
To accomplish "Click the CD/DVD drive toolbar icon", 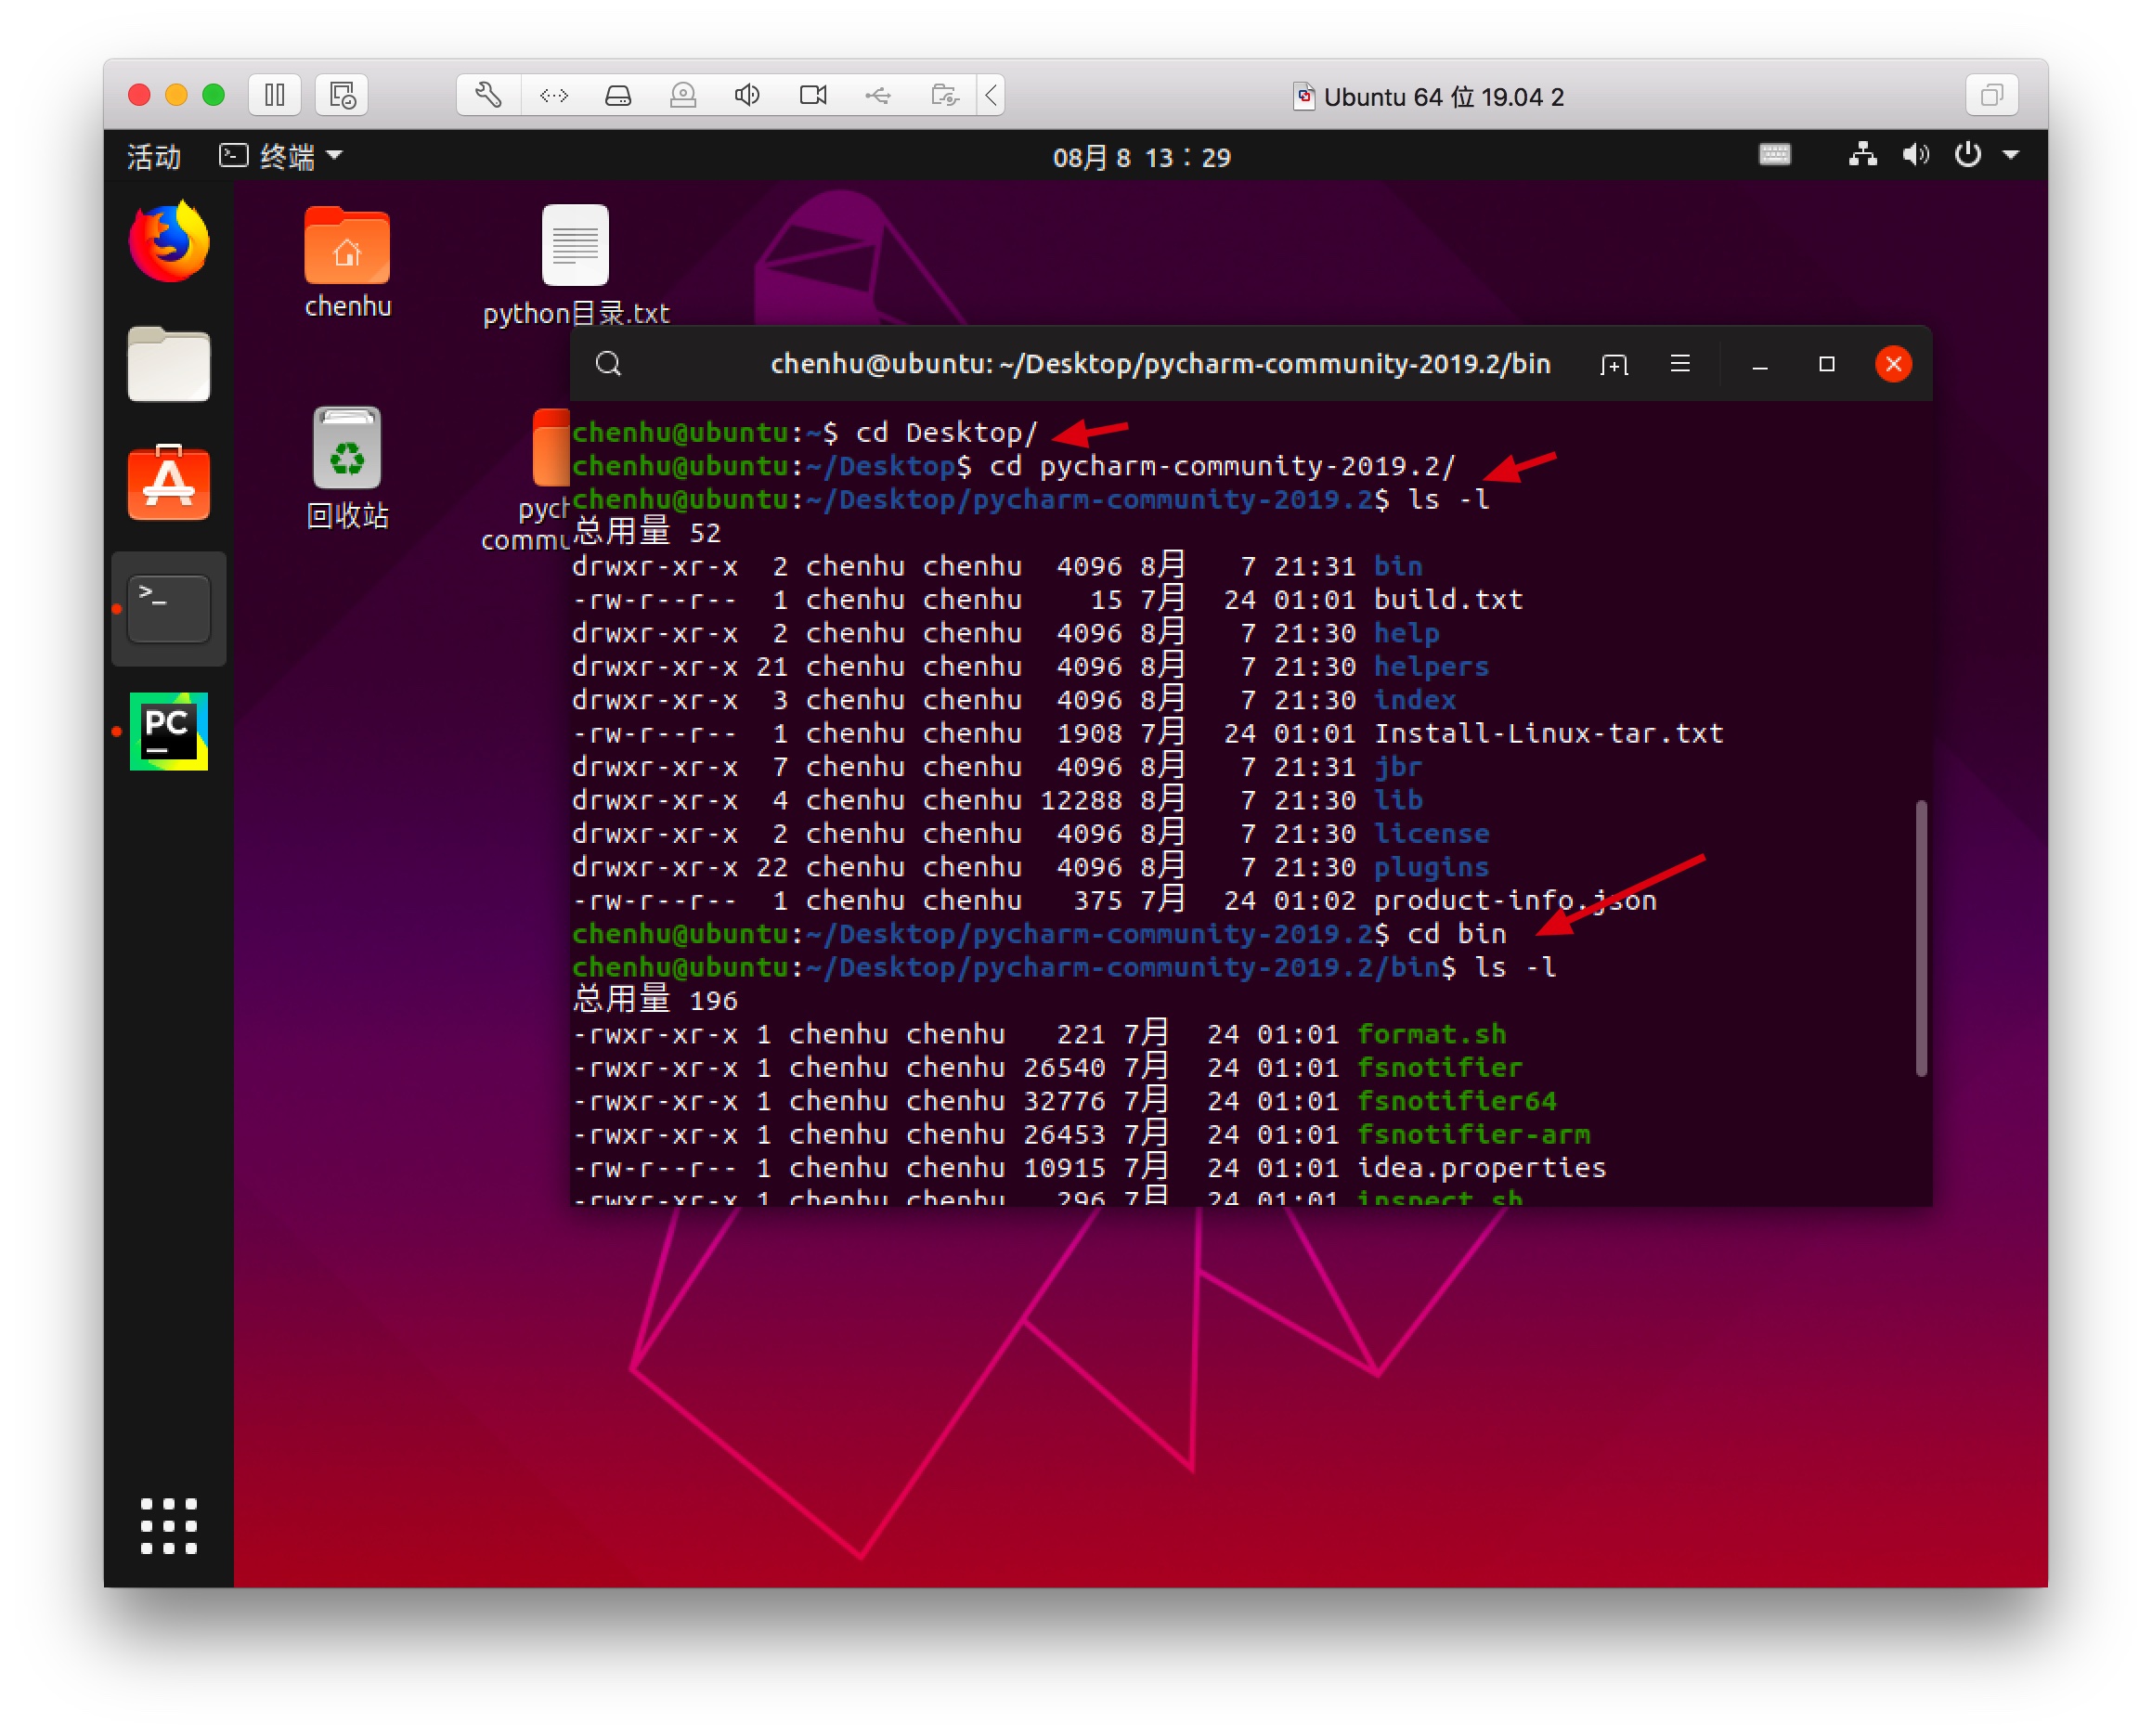I will pyautogui.click(x=684, y=96).
